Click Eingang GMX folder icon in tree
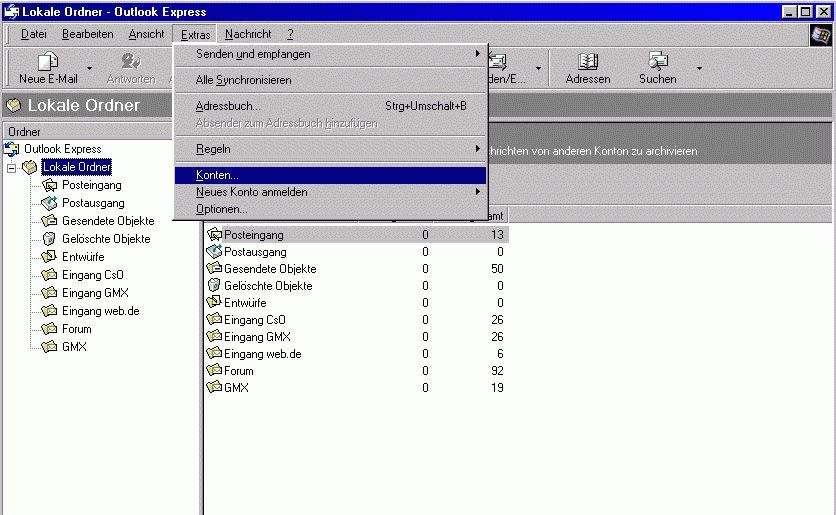The width and height of the screenshot is (836, 515). point(50,293)
